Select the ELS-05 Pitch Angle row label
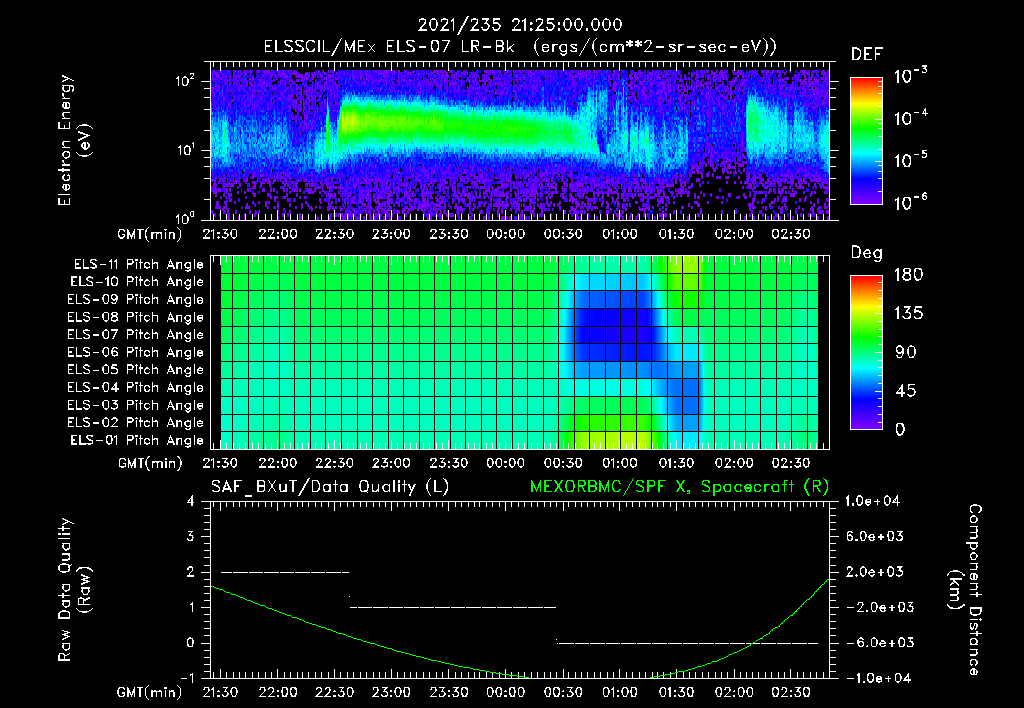Screen dimensions: 1024x708 136,370
